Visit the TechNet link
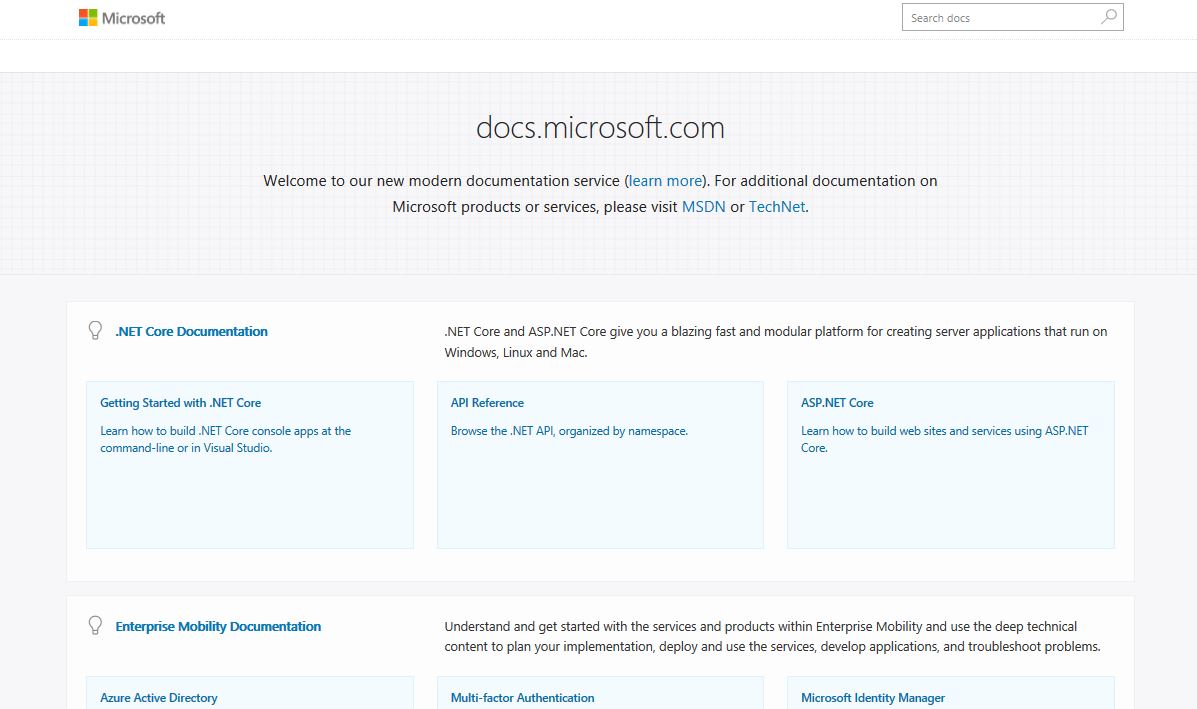The height and width of the screenshot is (709, 1197). (776, 207)
